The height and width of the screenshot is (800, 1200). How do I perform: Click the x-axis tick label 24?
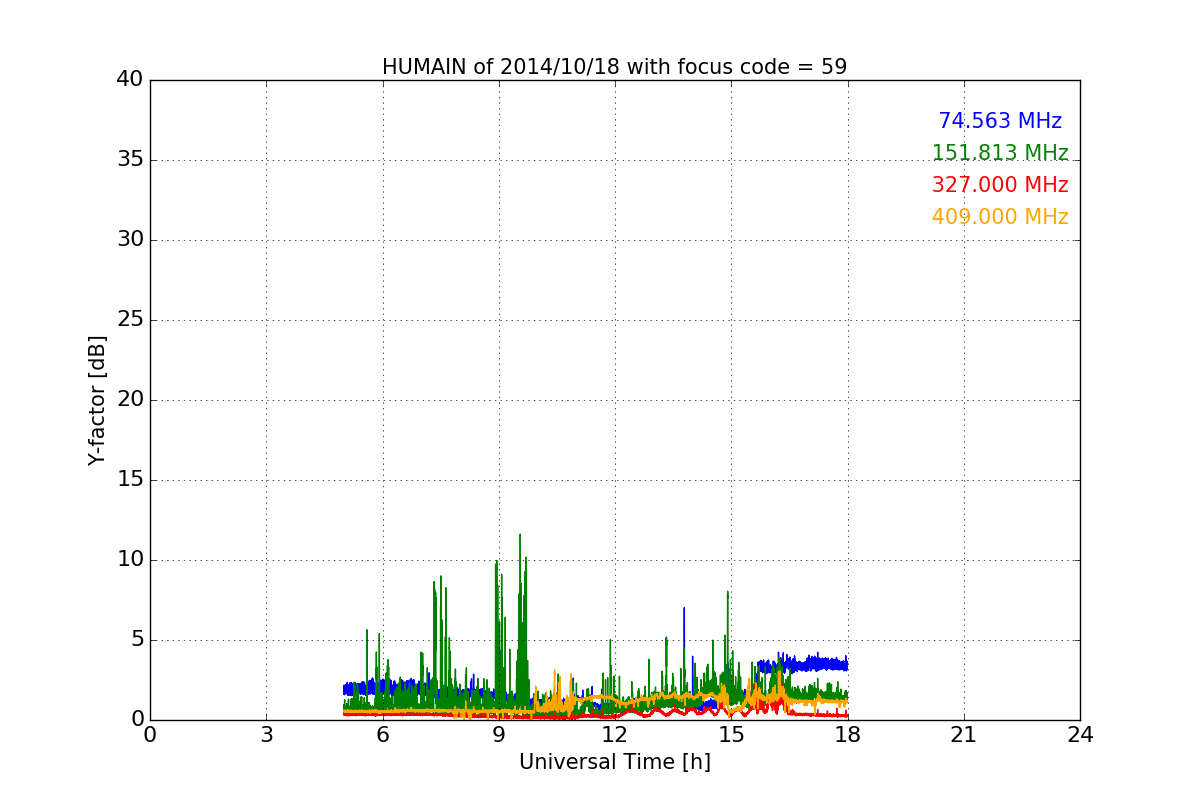[1080, 735]
